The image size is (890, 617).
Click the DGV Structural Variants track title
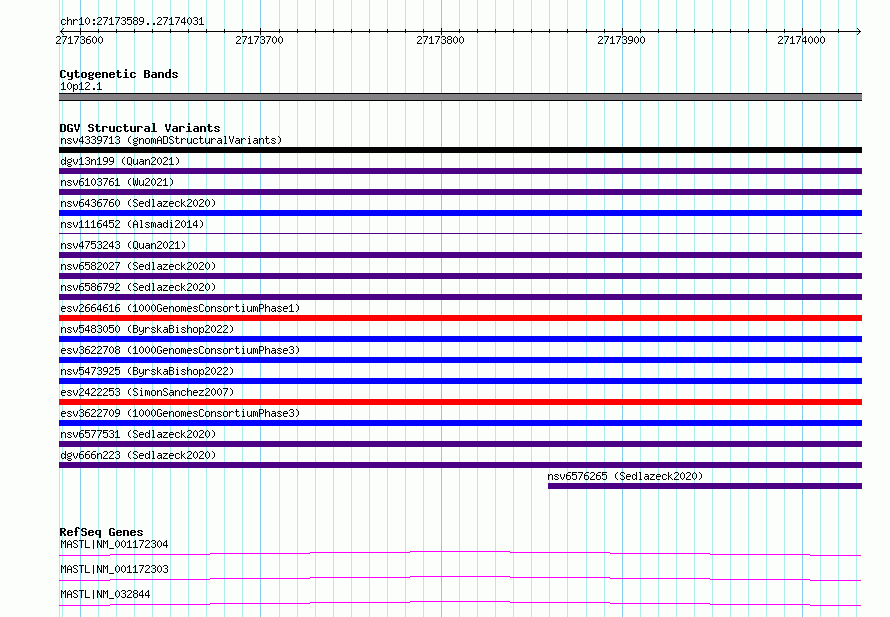[140, 128]
